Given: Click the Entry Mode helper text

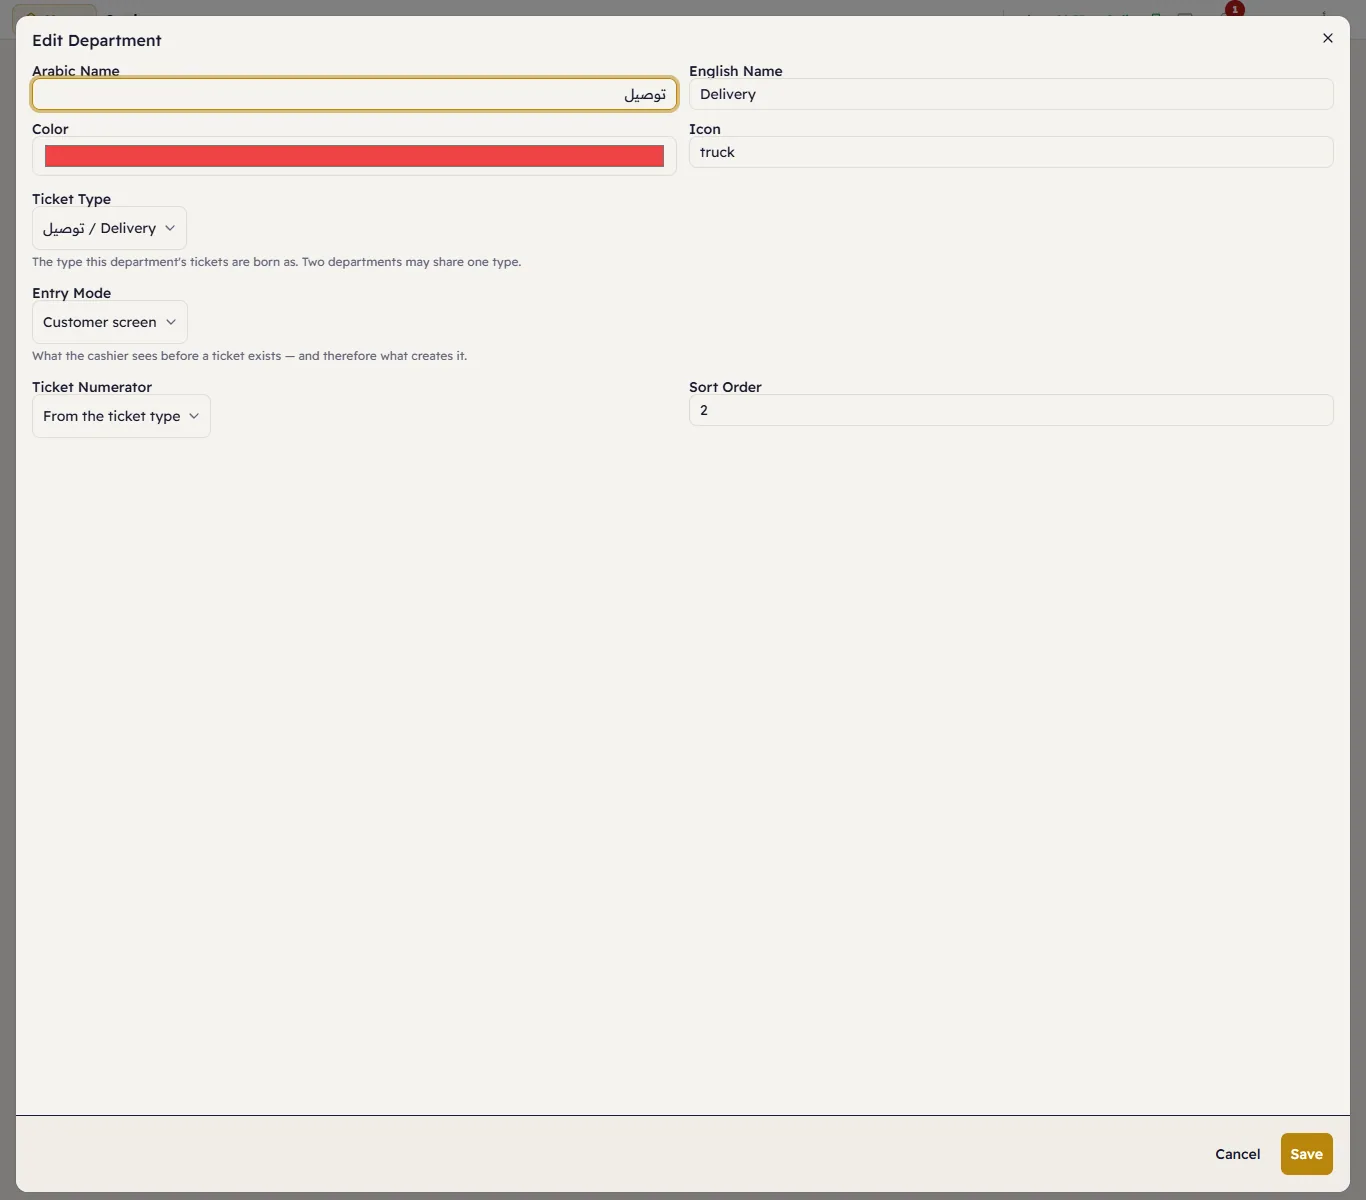Looking at the screenshot, I should (250, 356).
